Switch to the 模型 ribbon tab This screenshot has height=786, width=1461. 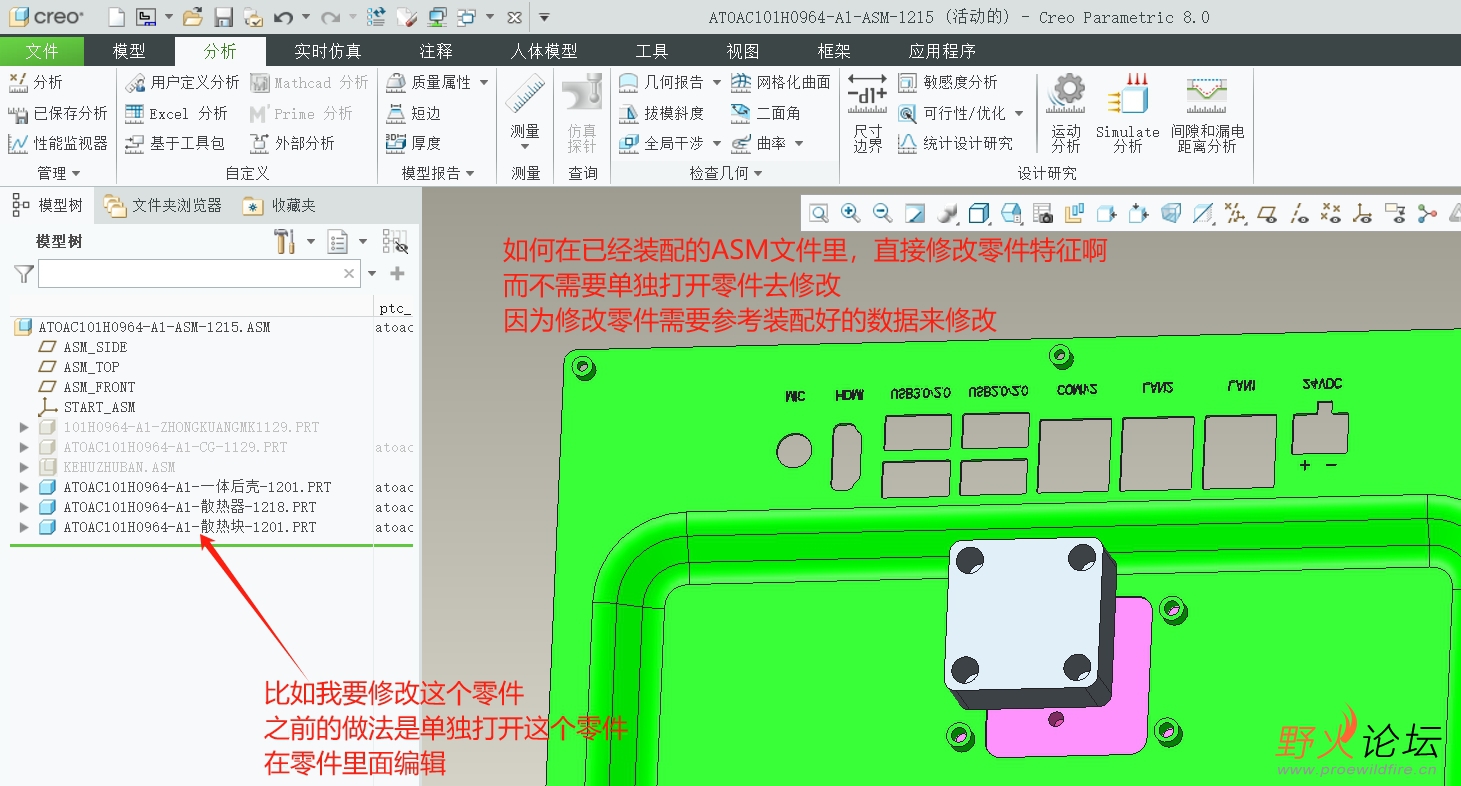click(x=129, y=51)
